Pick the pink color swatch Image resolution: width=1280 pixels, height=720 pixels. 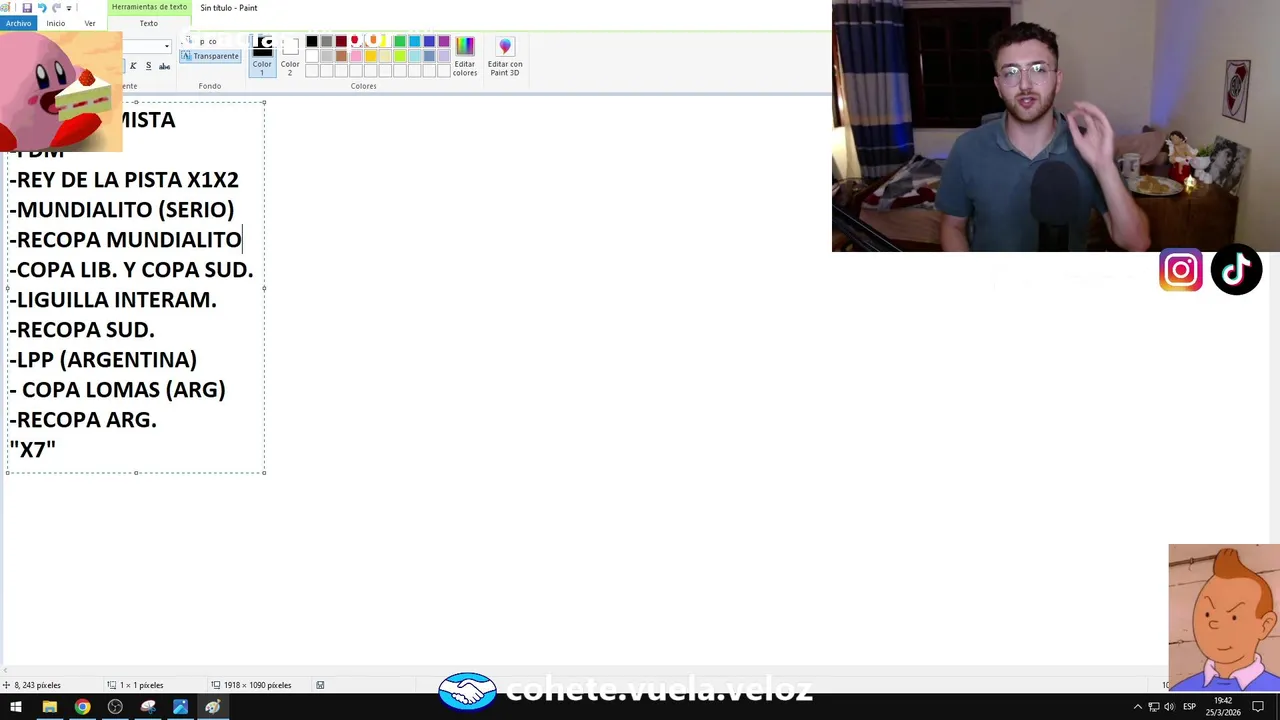pyautogui.click(x=356, y=56)
